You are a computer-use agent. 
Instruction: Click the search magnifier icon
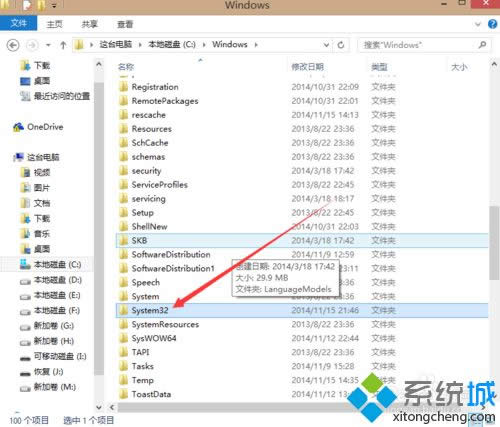pos(482,45)
